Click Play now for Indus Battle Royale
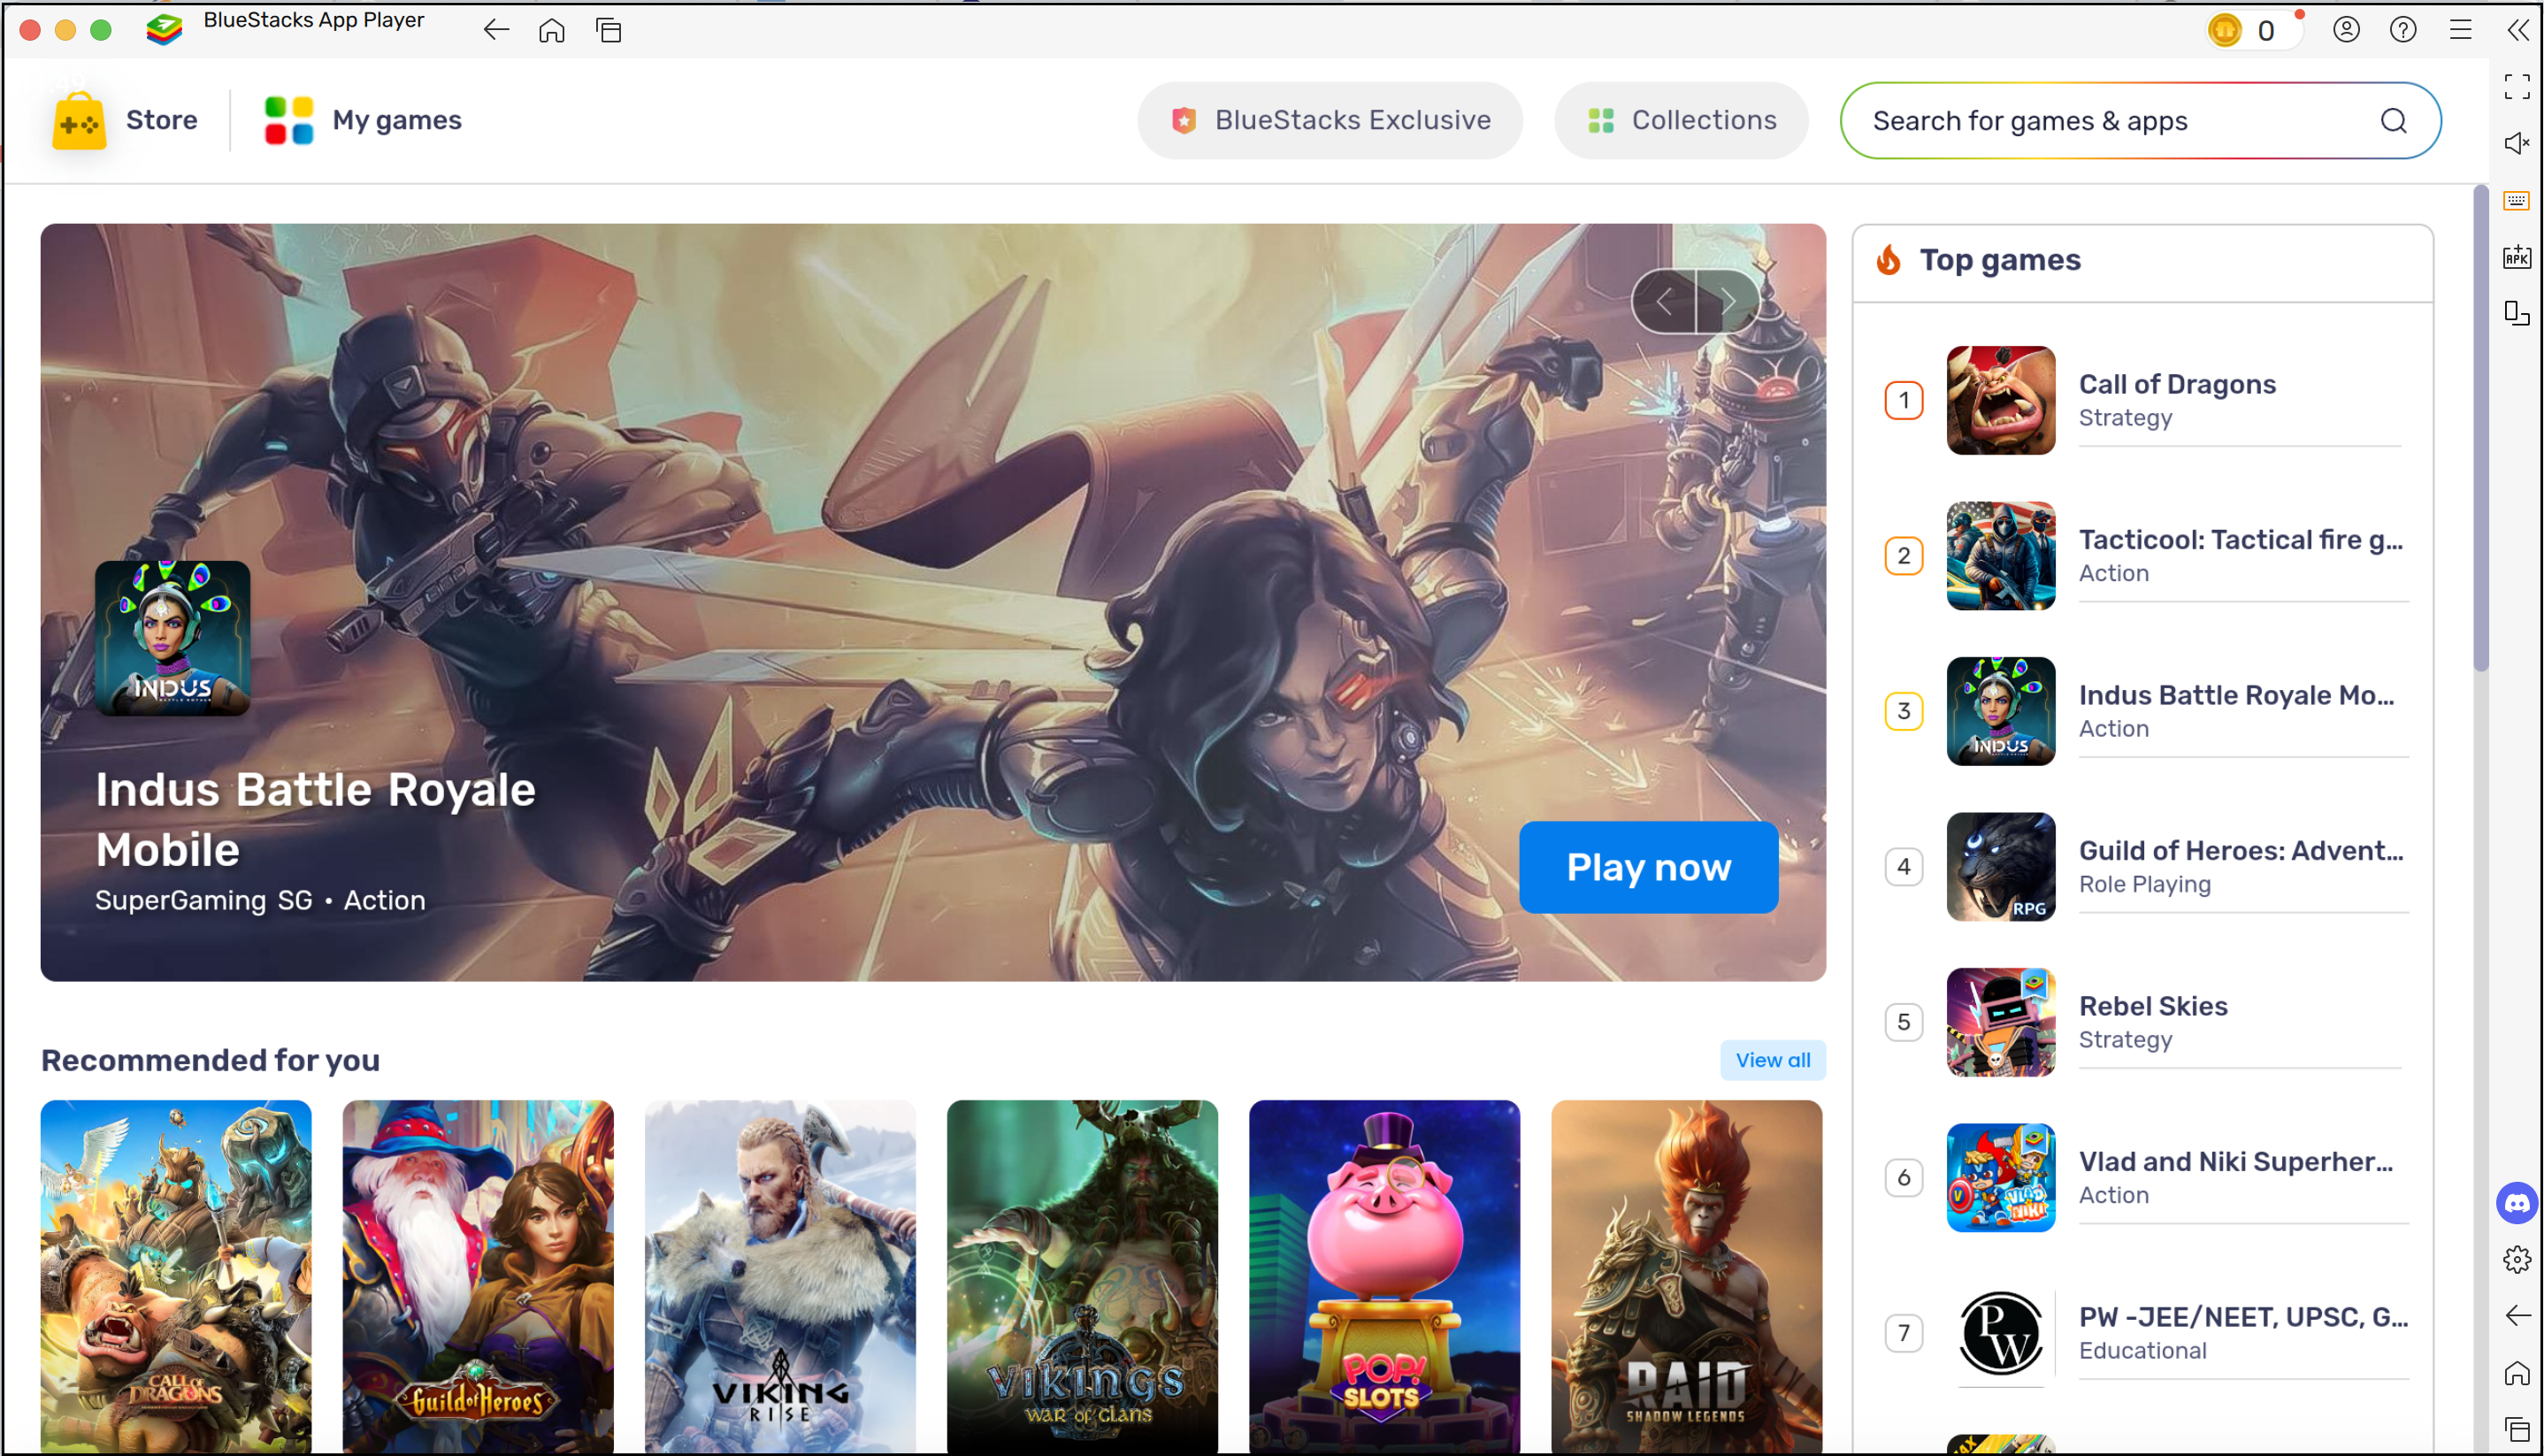Viewport: 2544px width, 1456px height. 1648,867
